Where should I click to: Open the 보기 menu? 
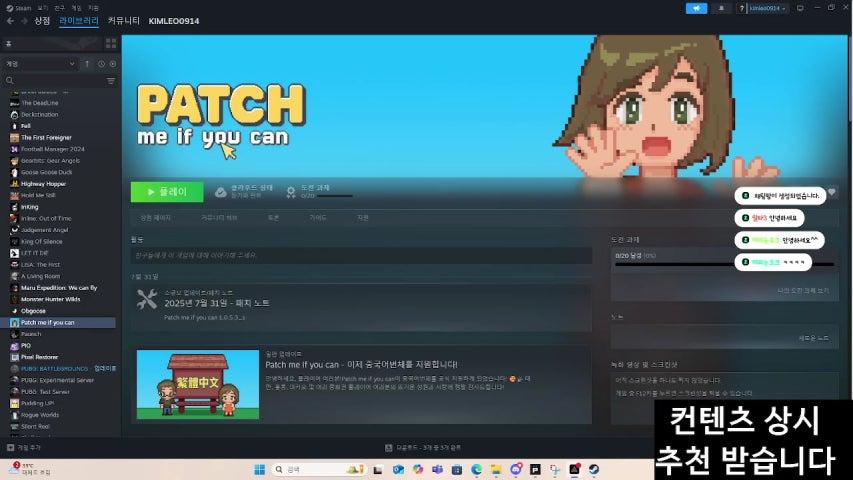tap(43, 8)
